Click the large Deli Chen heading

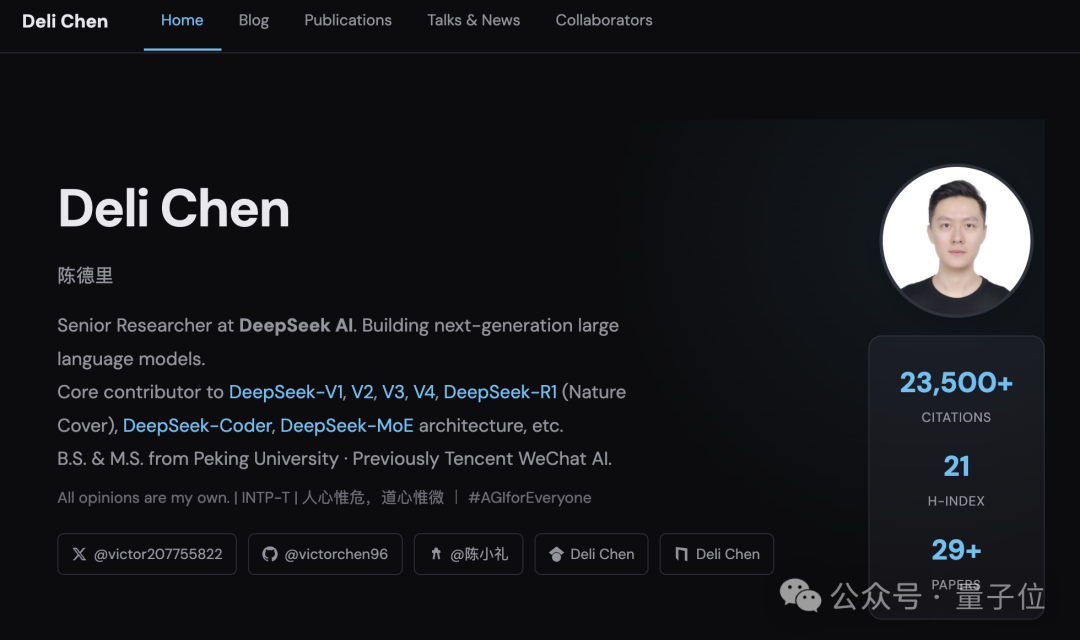pos(174,208)
